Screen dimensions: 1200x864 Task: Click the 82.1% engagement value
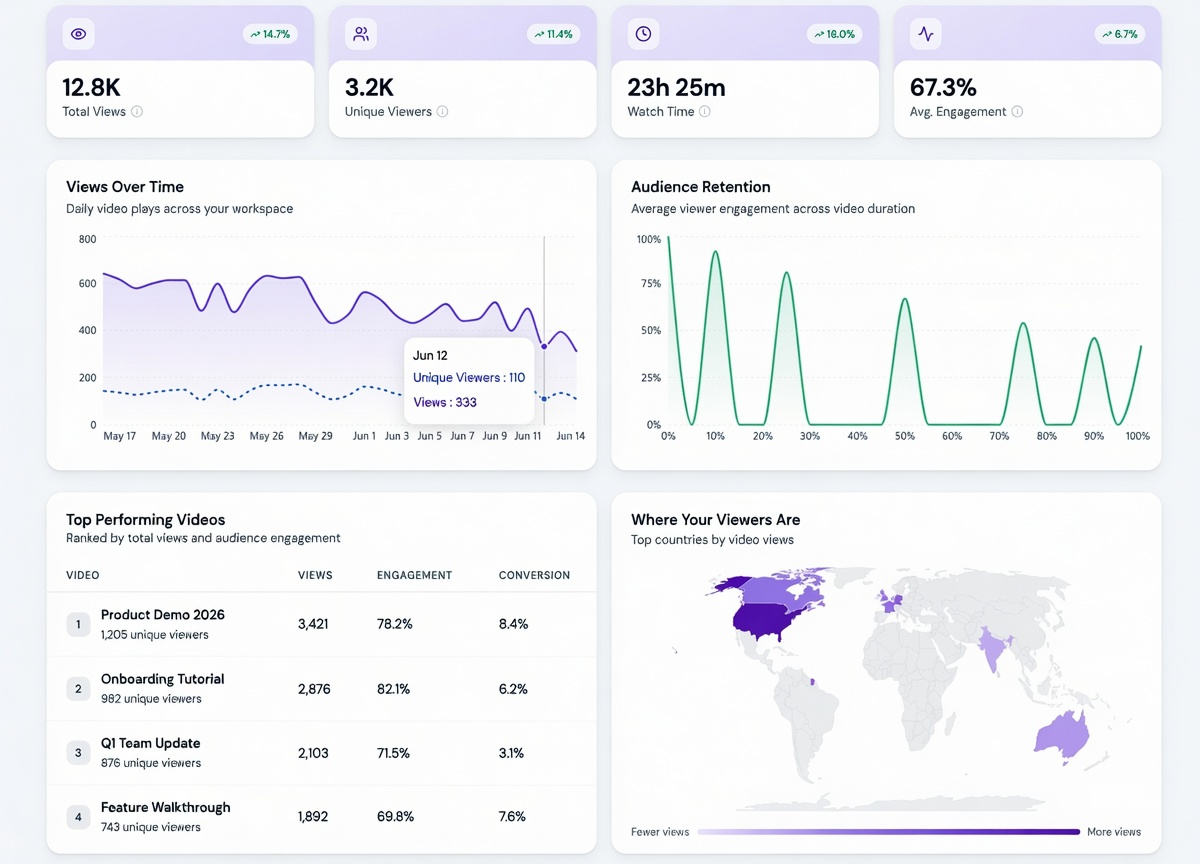tap(394, 689)
